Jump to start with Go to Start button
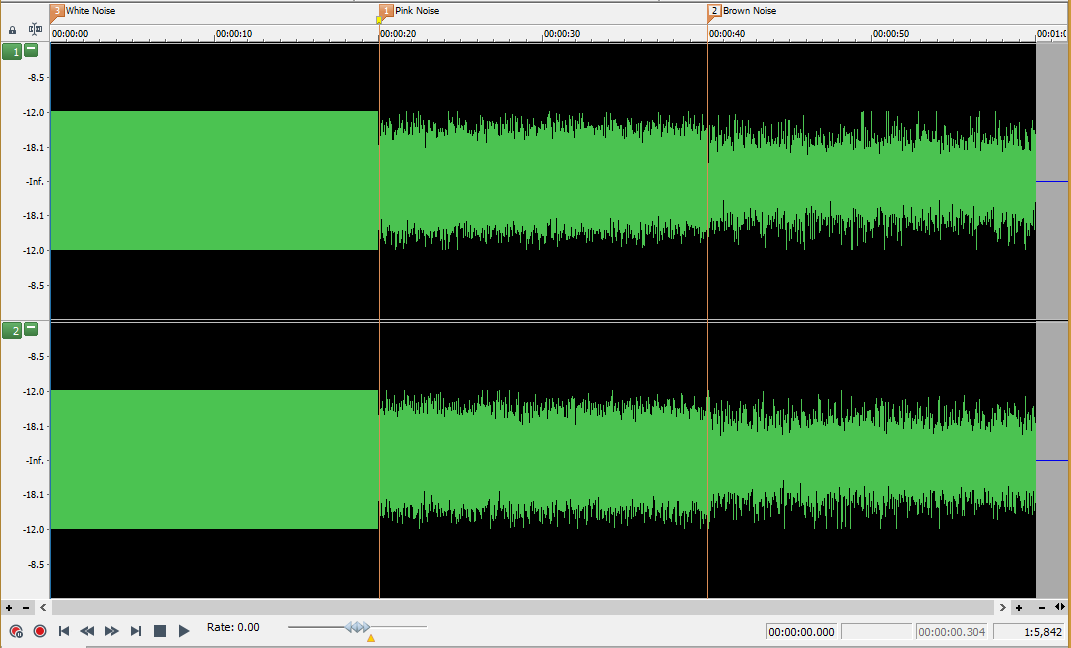 tap(64, 631)
